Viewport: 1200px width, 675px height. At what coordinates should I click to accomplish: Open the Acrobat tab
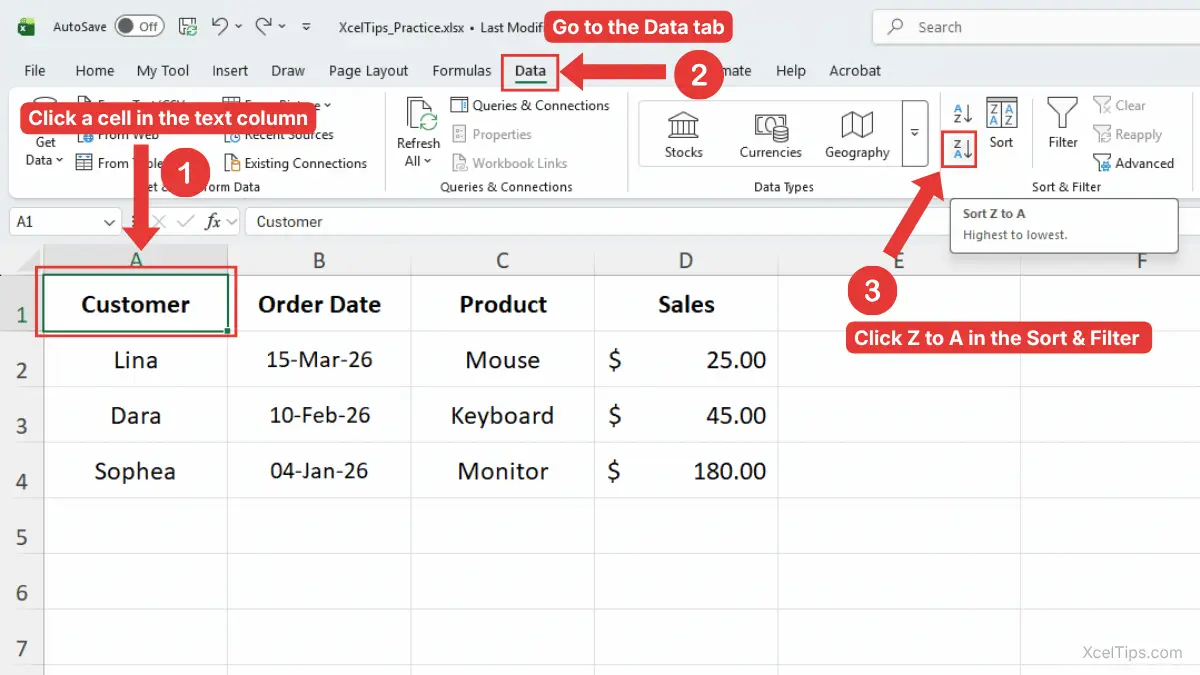click(855, 71)
